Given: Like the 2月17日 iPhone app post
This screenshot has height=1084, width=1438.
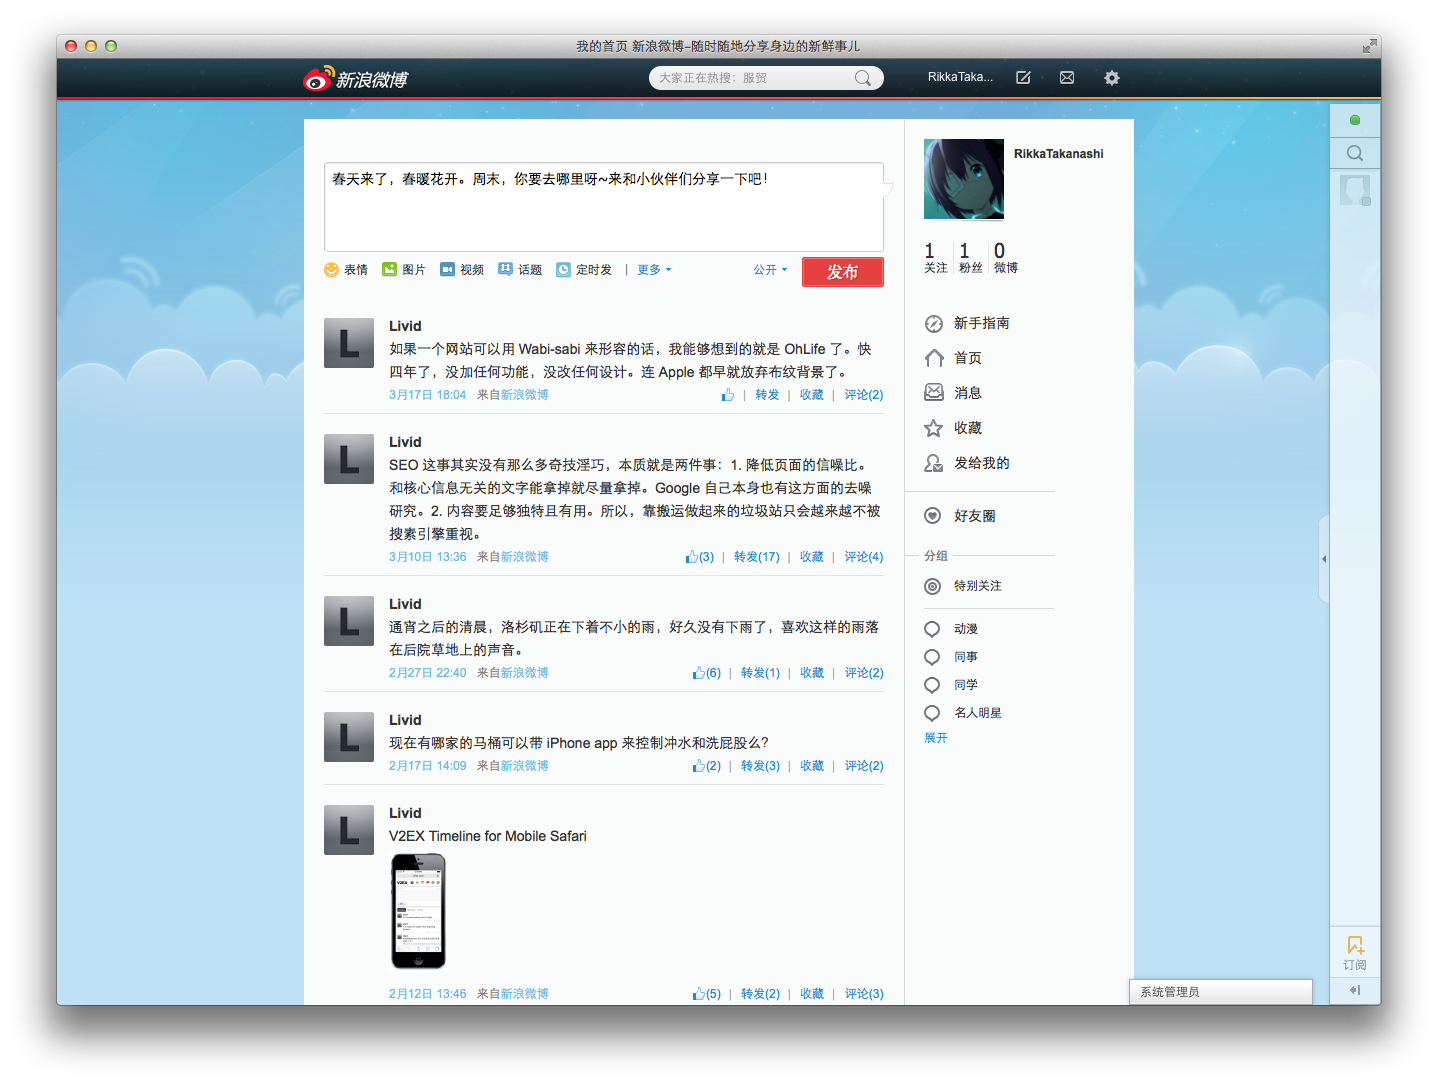Looking at the screenshot, I should (x=707, y=766).
